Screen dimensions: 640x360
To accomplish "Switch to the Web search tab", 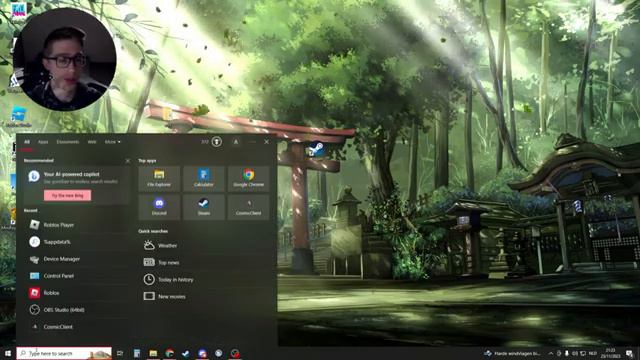I will pyautogui.click(x=92, y=142).
